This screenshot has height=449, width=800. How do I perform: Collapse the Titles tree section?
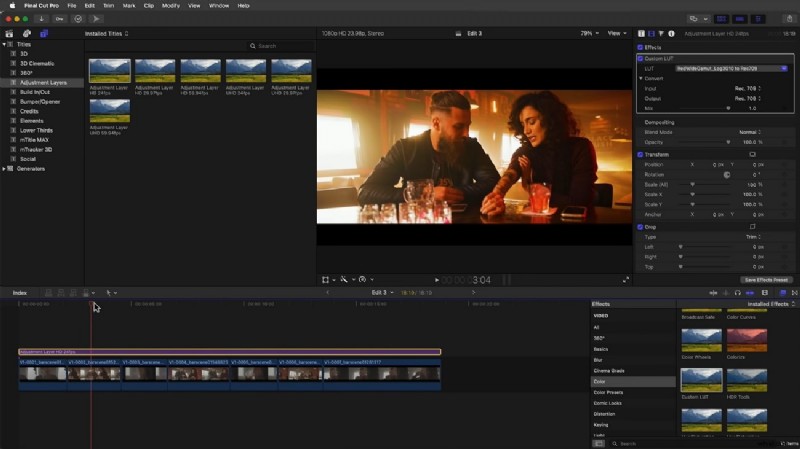coord(4,44)
